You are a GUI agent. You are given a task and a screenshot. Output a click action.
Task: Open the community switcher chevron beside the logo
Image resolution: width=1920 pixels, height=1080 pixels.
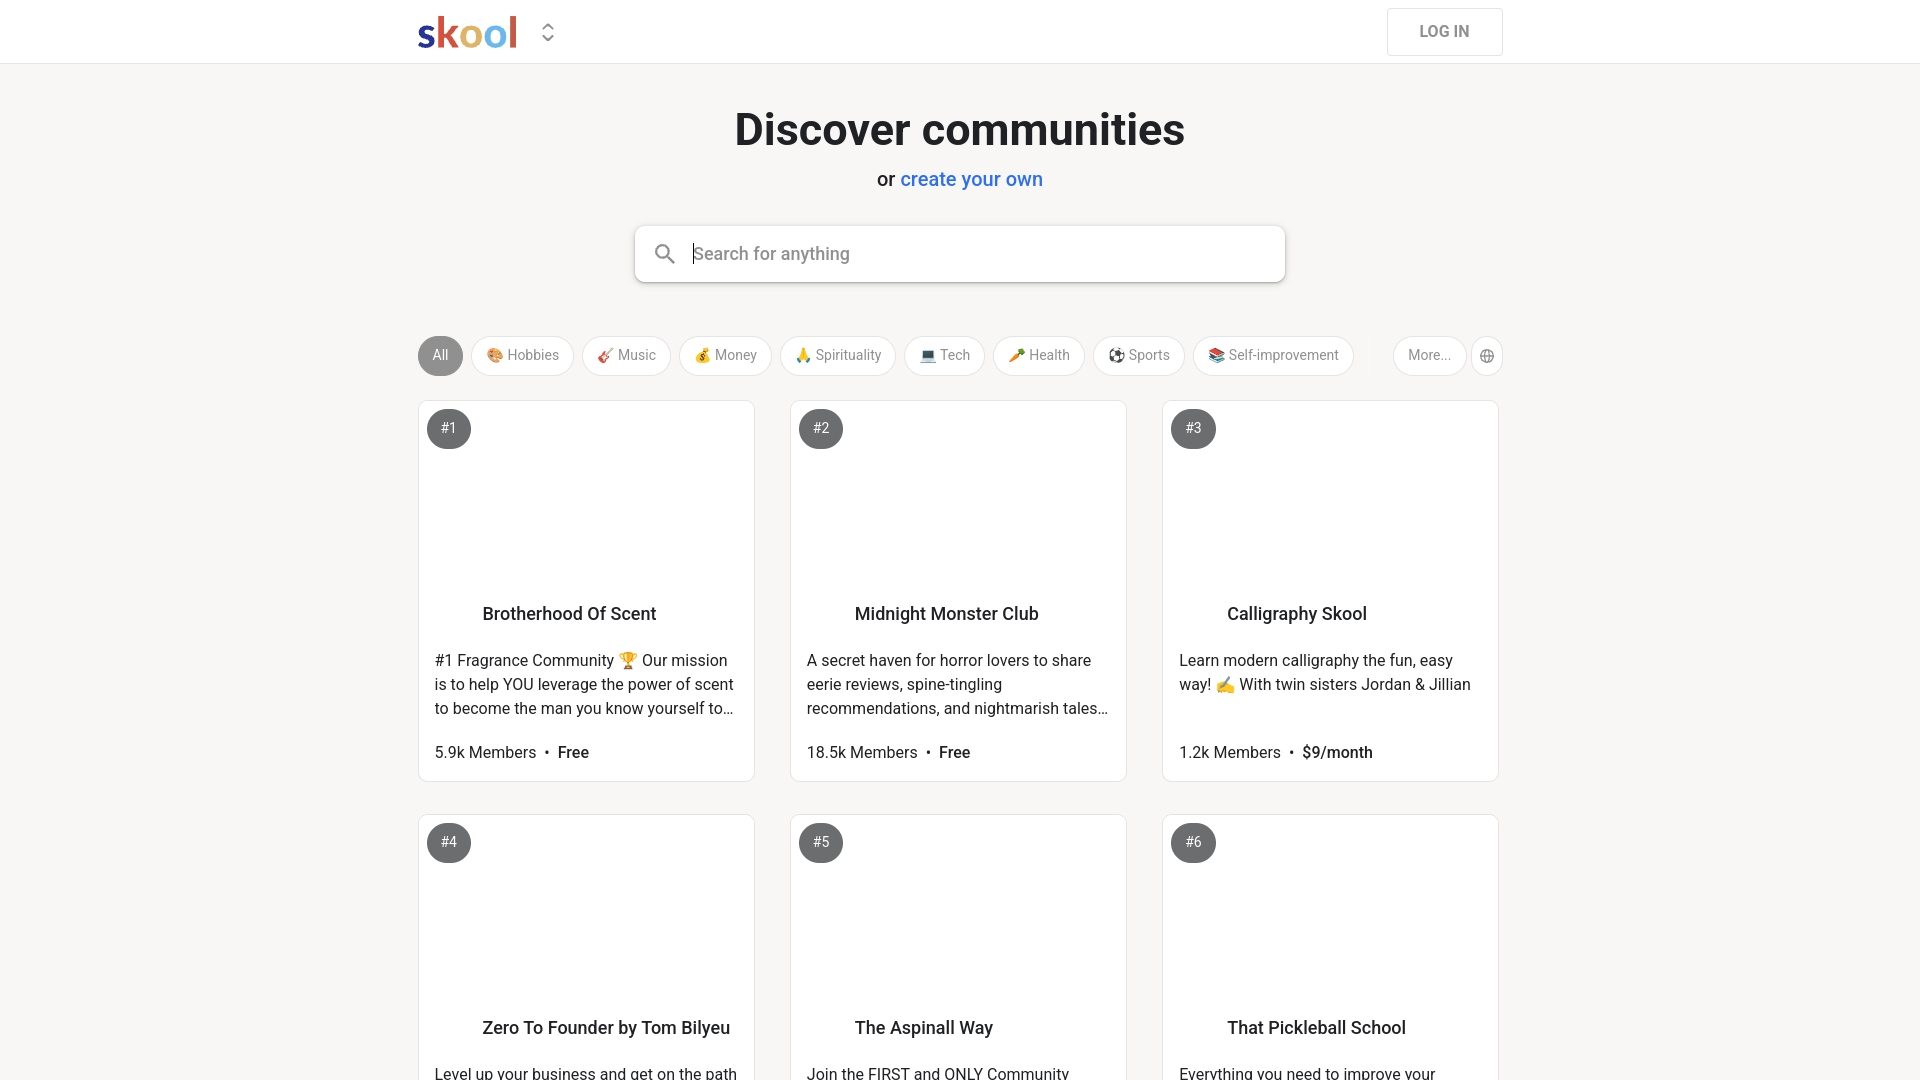(x=548, y=33)
